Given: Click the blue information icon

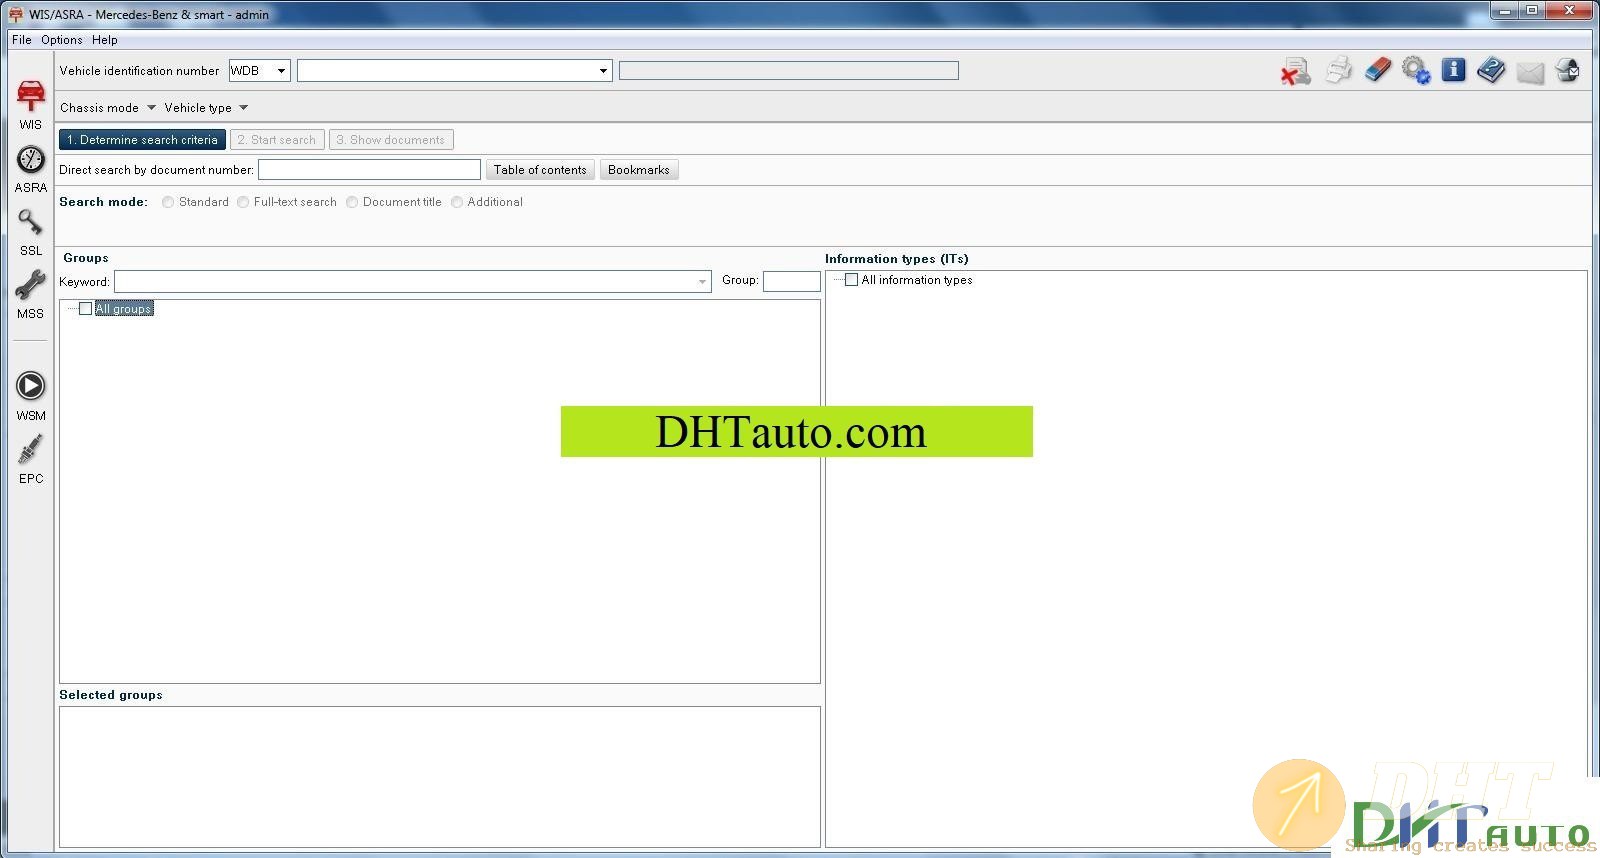Looking at the screenshot, I should (1454, 70).
